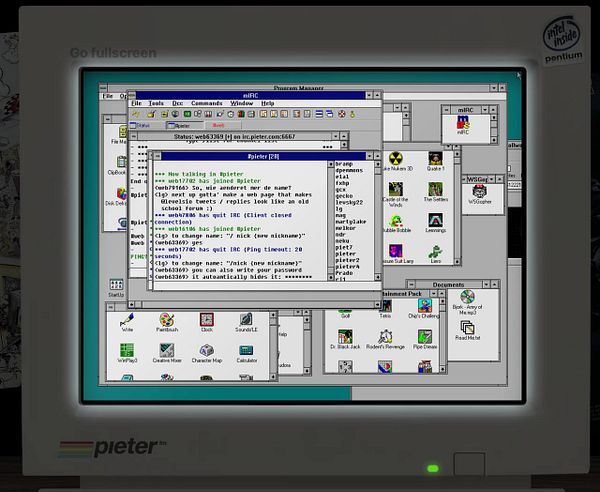Click the red-white life ring Help icon
The height and width of the screenshot is (492, 600).
click(342, 114)
